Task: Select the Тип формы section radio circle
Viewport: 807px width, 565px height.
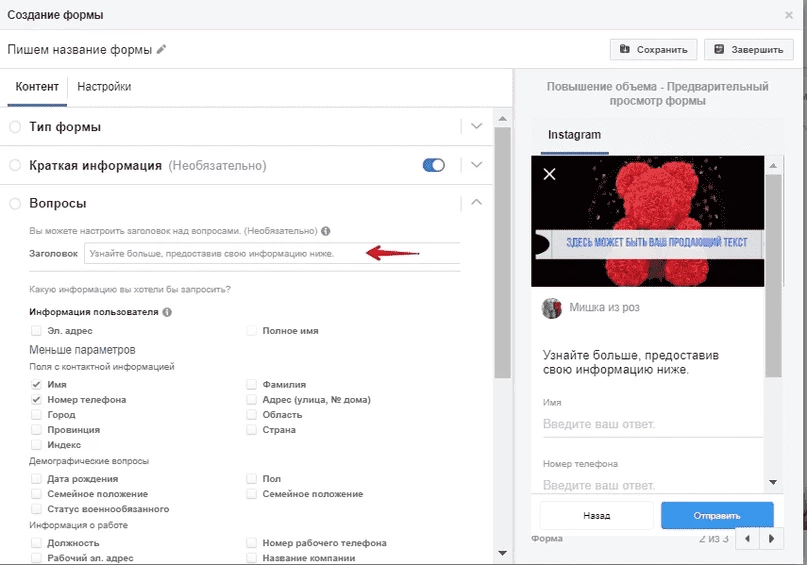Action: tap(15, 127)
